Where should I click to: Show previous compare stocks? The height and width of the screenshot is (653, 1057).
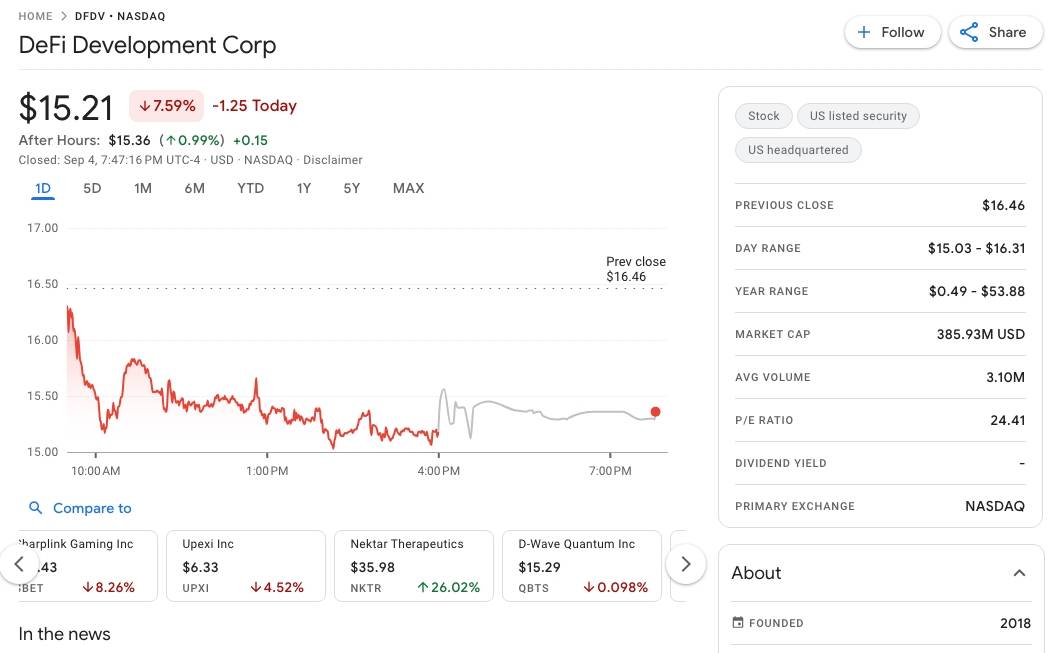19,564
